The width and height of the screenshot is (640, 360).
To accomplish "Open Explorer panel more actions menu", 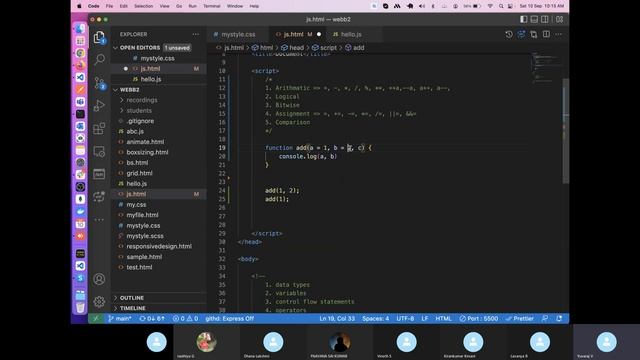I will [x=196, y=34].
